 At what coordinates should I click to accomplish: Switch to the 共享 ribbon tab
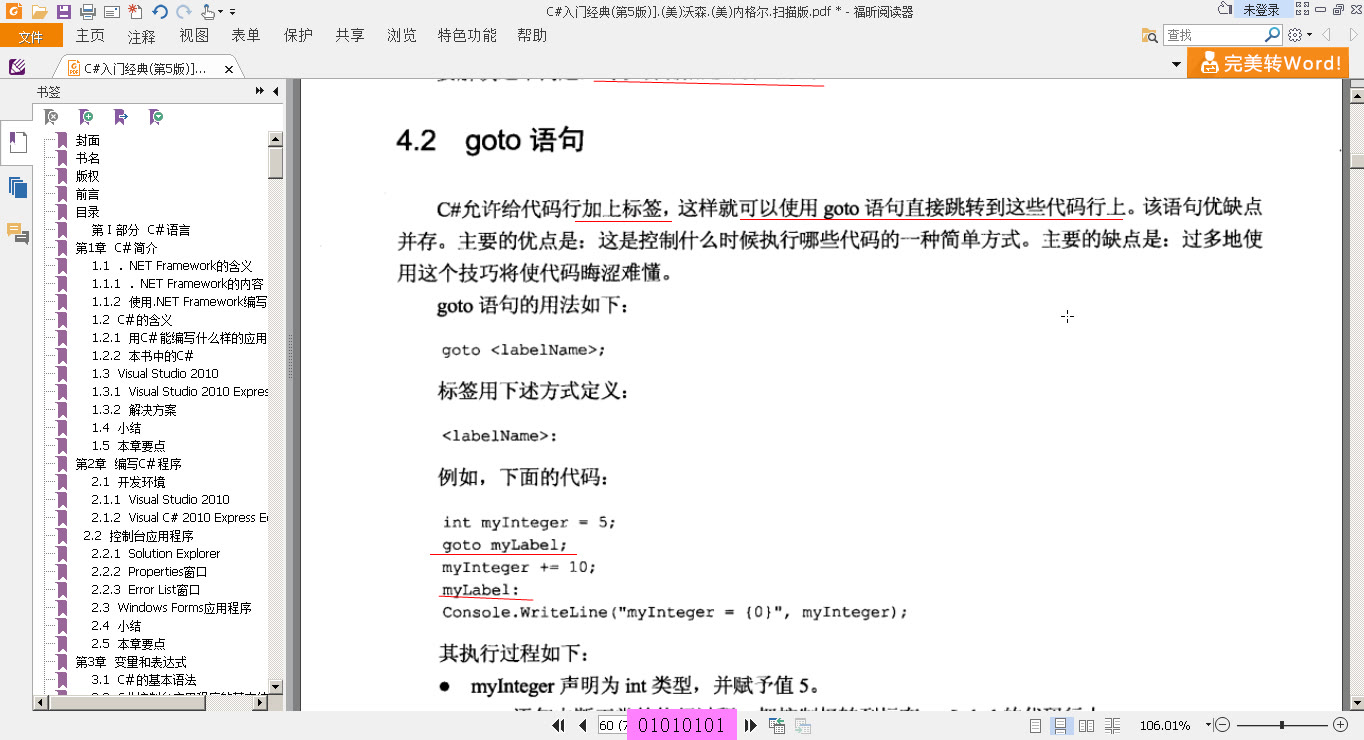(350, 35)
